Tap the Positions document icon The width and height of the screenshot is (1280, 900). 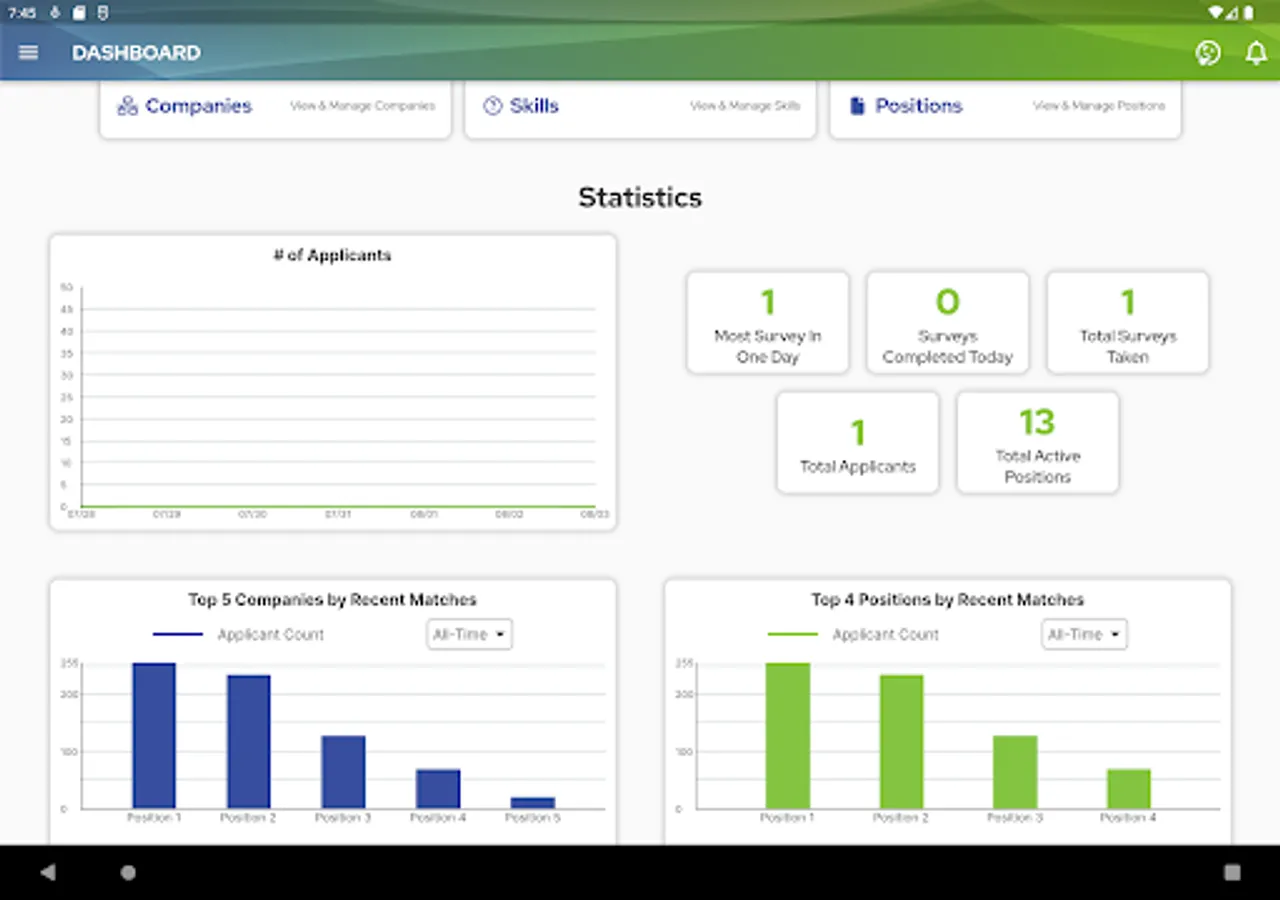[x=857, y=106]
